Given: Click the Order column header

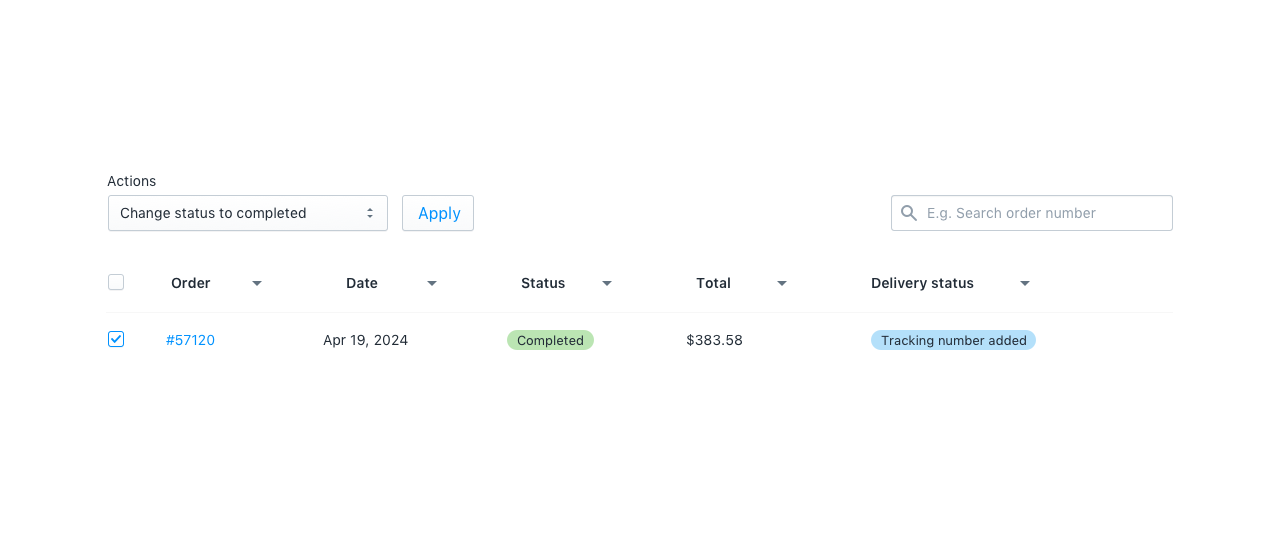Looking at the screenshot, I should click(x=191, y=283).
